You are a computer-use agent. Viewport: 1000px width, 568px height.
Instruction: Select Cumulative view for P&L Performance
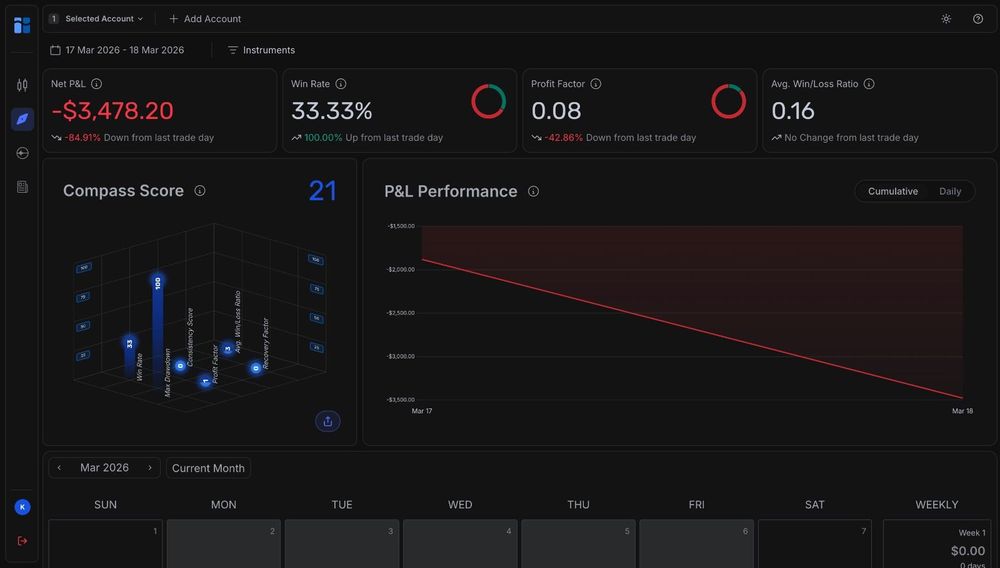pos(892,191)
